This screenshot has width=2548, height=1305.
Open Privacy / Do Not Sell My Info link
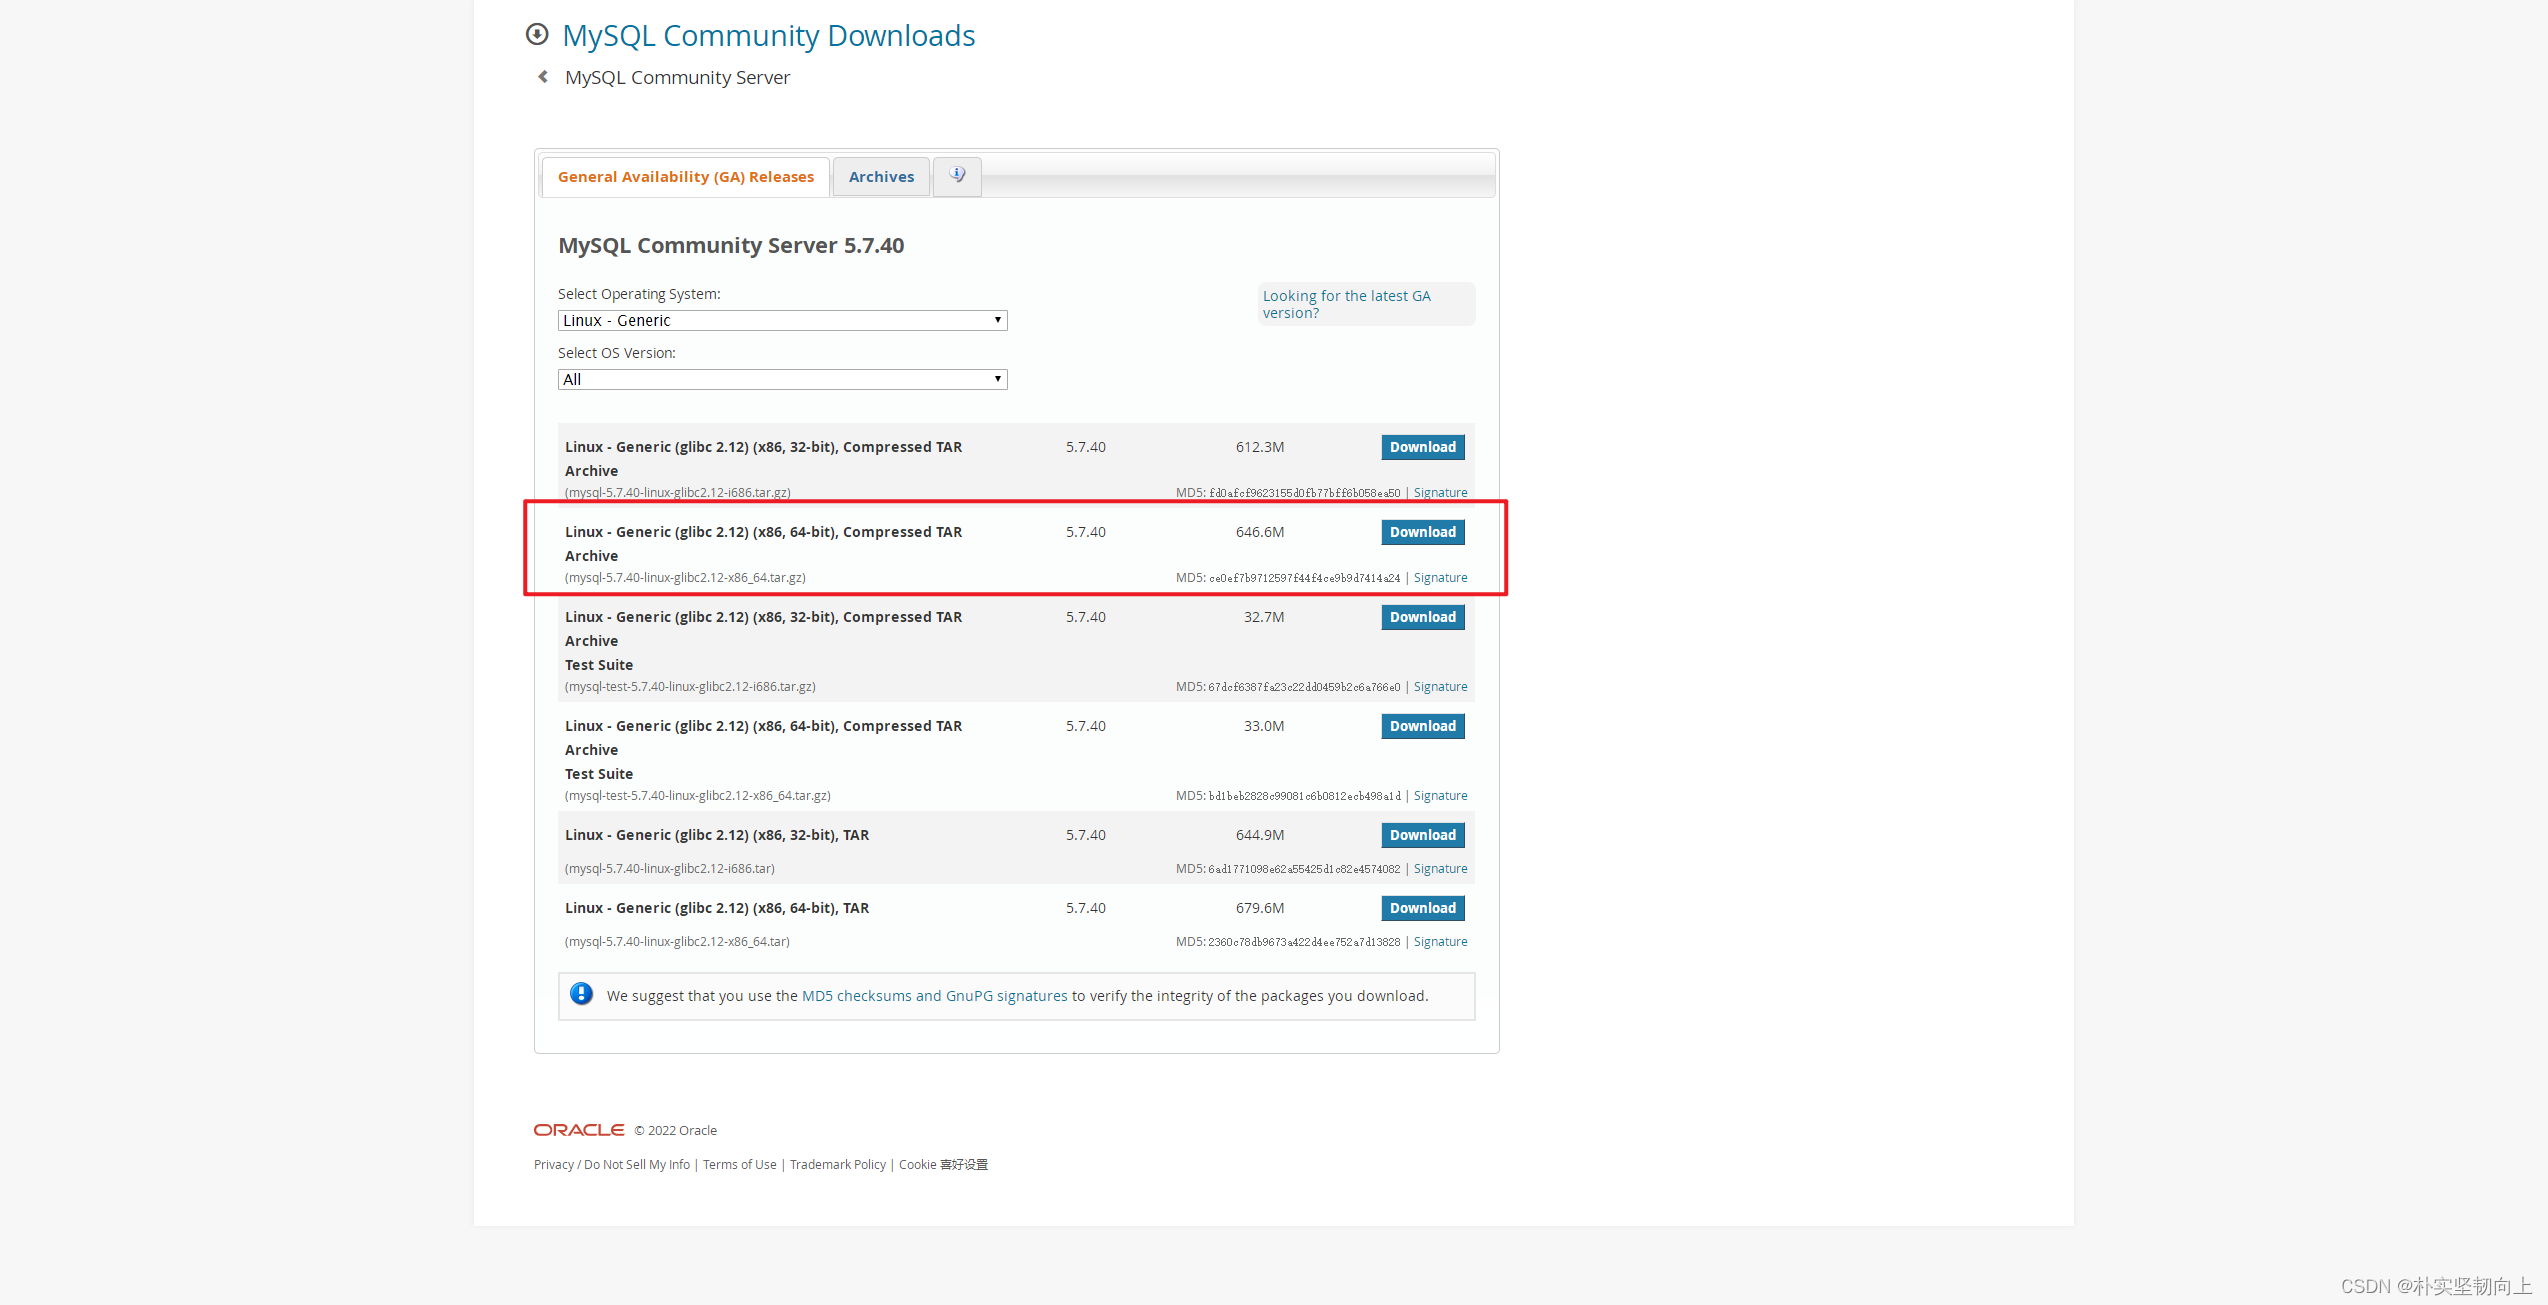point(611,1164)
